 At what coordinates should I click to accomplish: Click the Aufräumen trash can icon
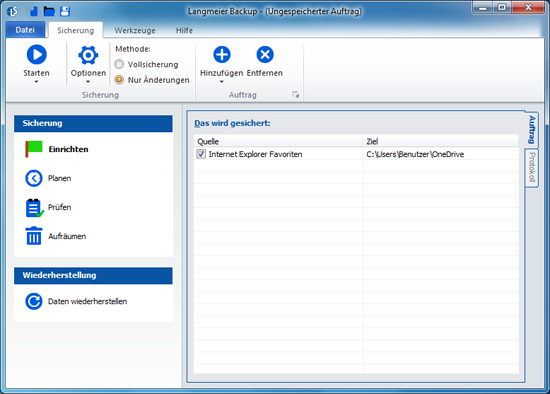coord(34,236)
